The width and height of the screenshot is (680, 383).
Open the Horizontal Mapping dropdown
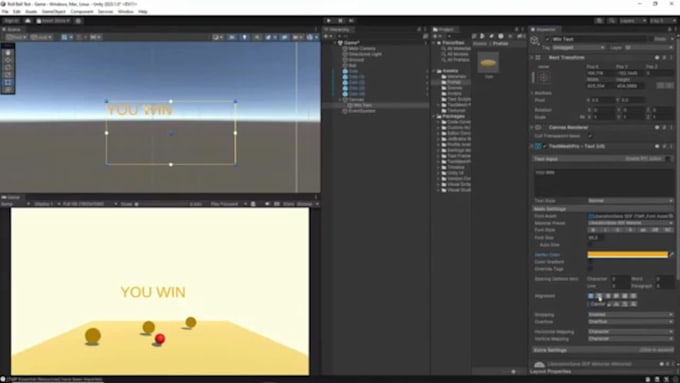pos(630,331)
